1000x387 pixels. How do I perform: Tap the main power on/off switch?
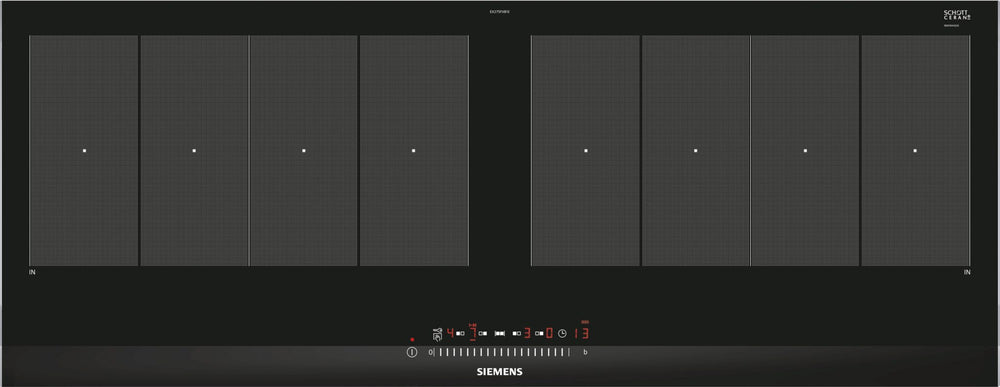click(x=411, y=352)
